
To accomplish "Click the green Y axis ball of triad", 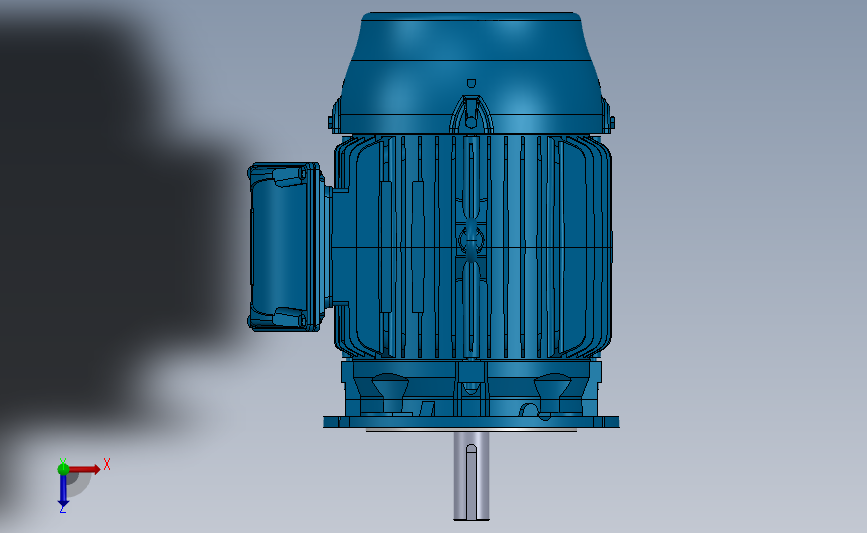I will click(63, 469).
